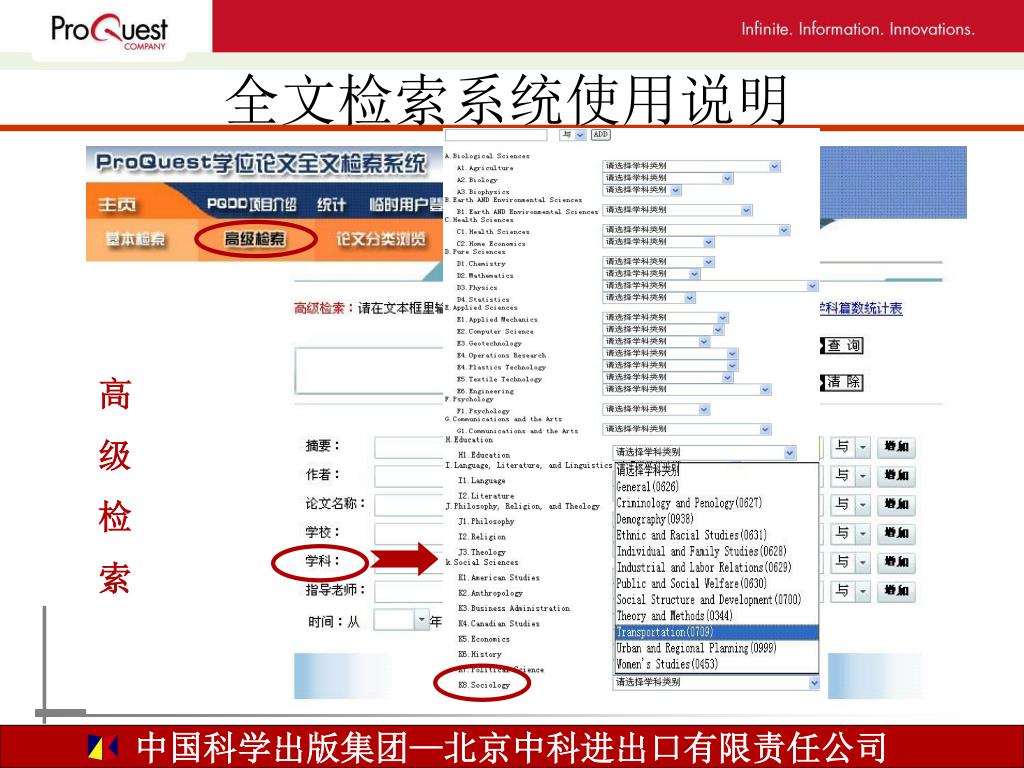The height and width of the screenshot is (768, 1024).
Task: Expand the D3 Physics subject dropdown
Action: [x=710, y=285]
